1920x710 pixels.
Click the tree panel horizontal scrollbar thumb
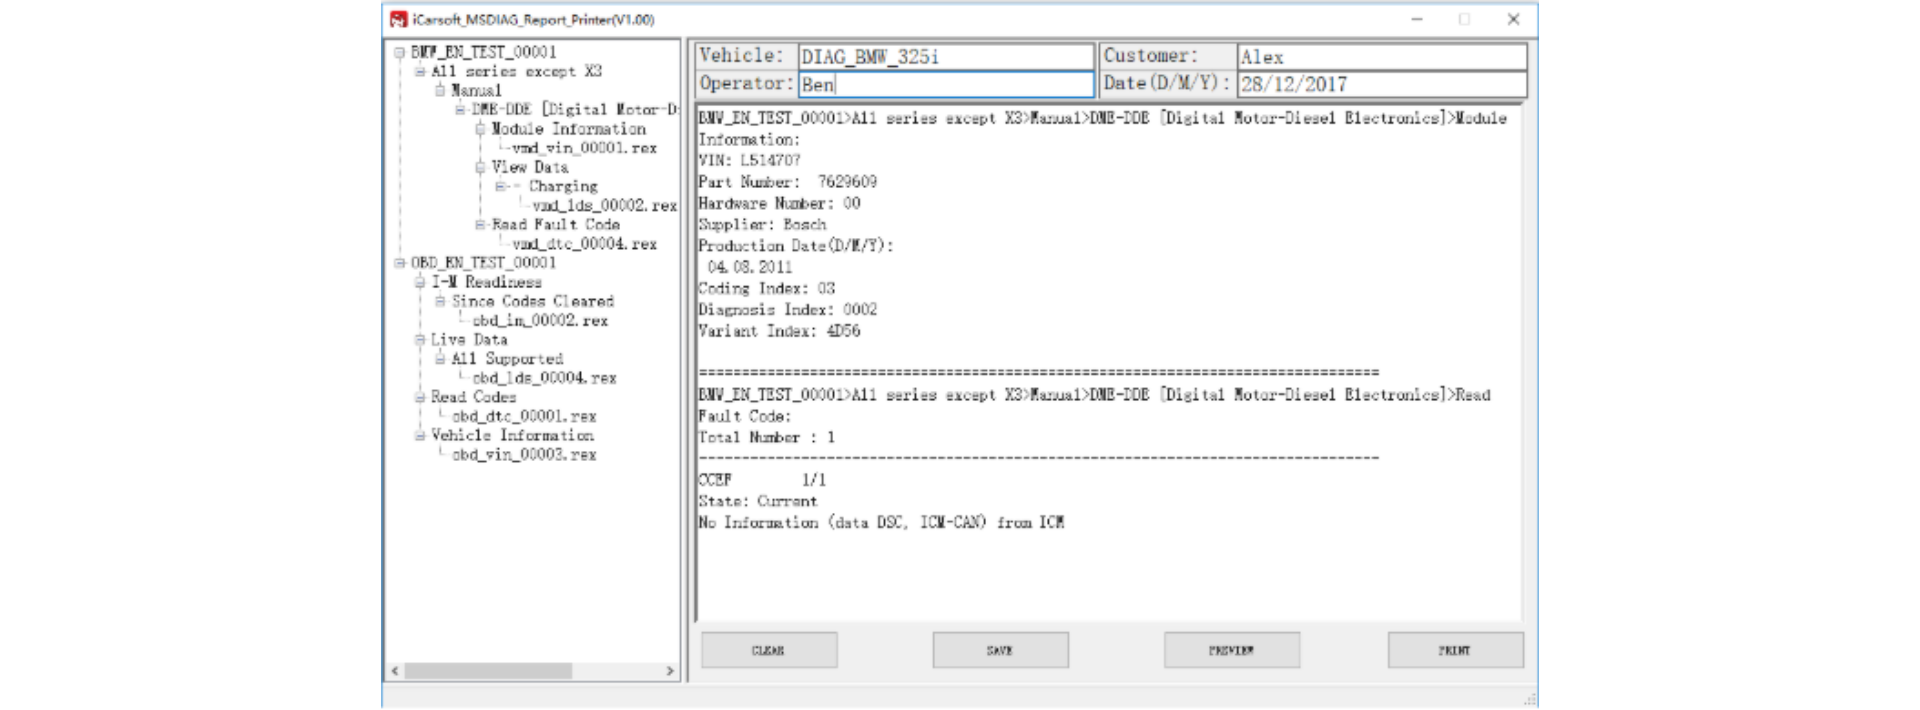click(489, 671)
